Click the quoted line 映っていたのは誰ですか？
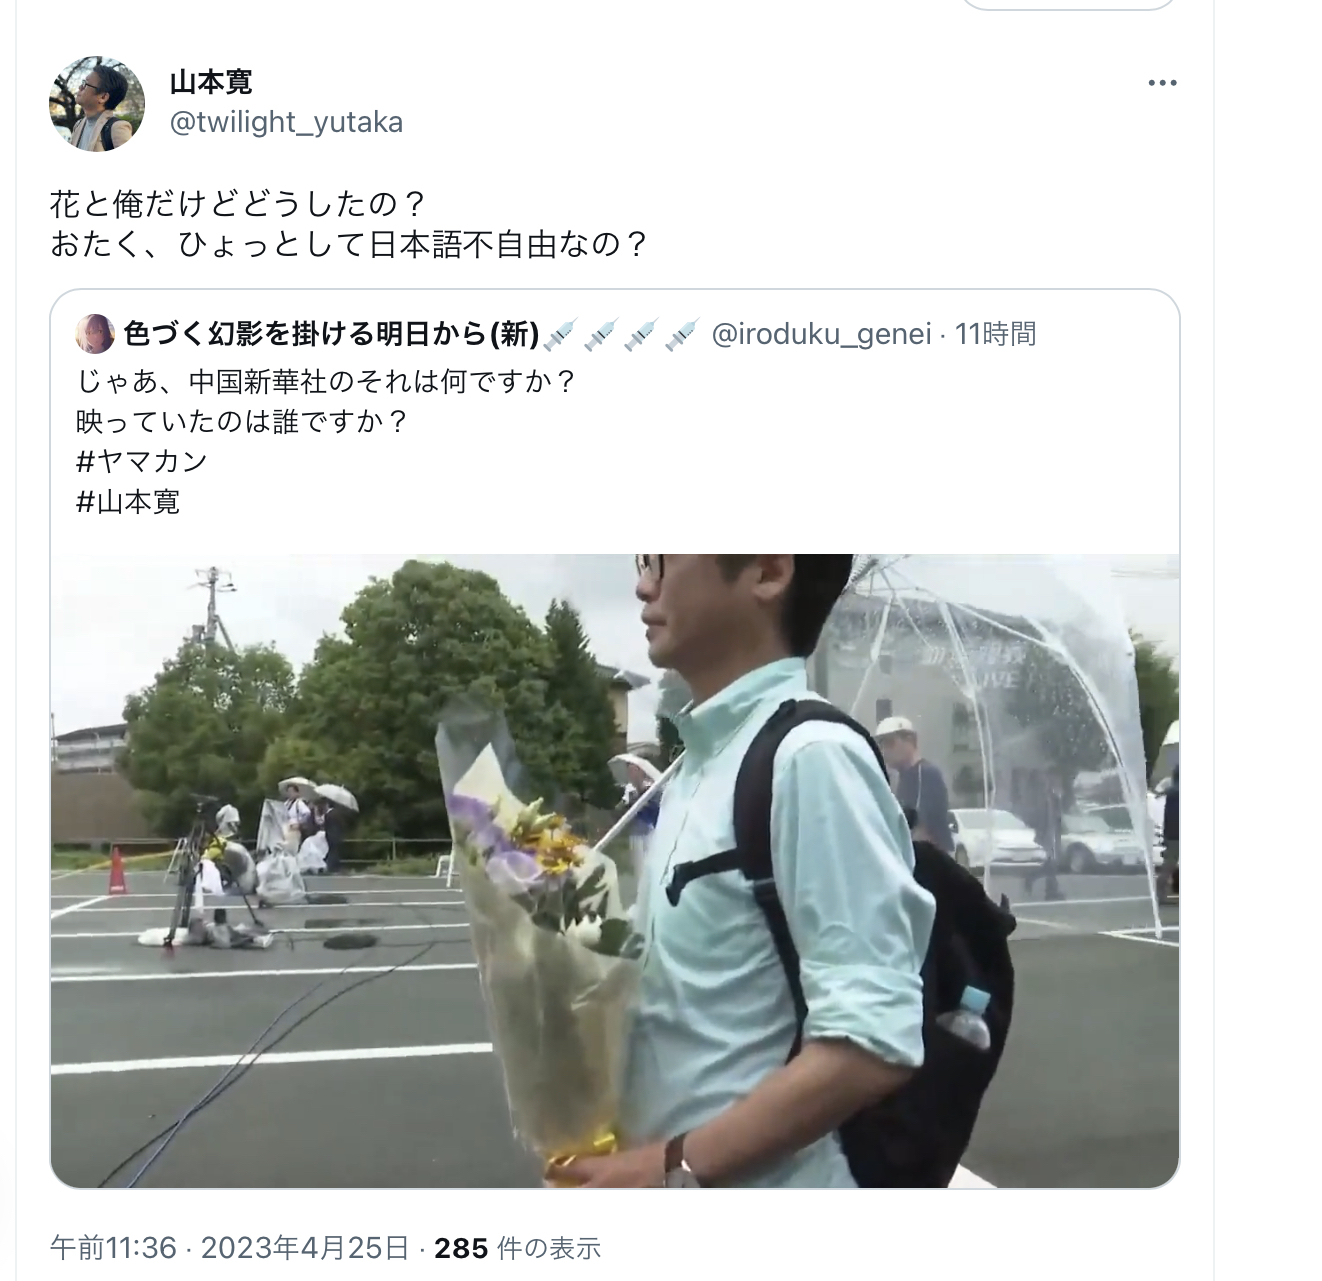 pos(243,421)
